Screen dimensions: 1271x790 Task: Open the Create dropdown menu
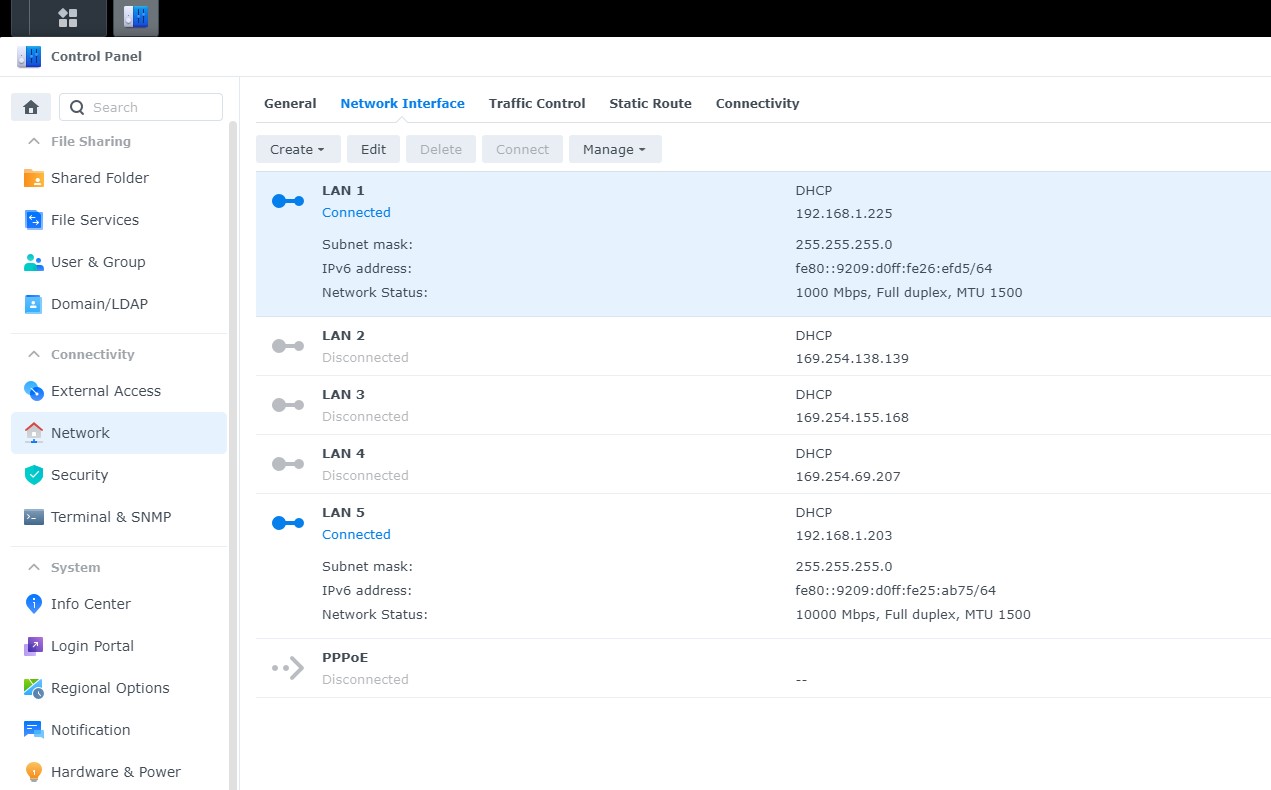297,149
